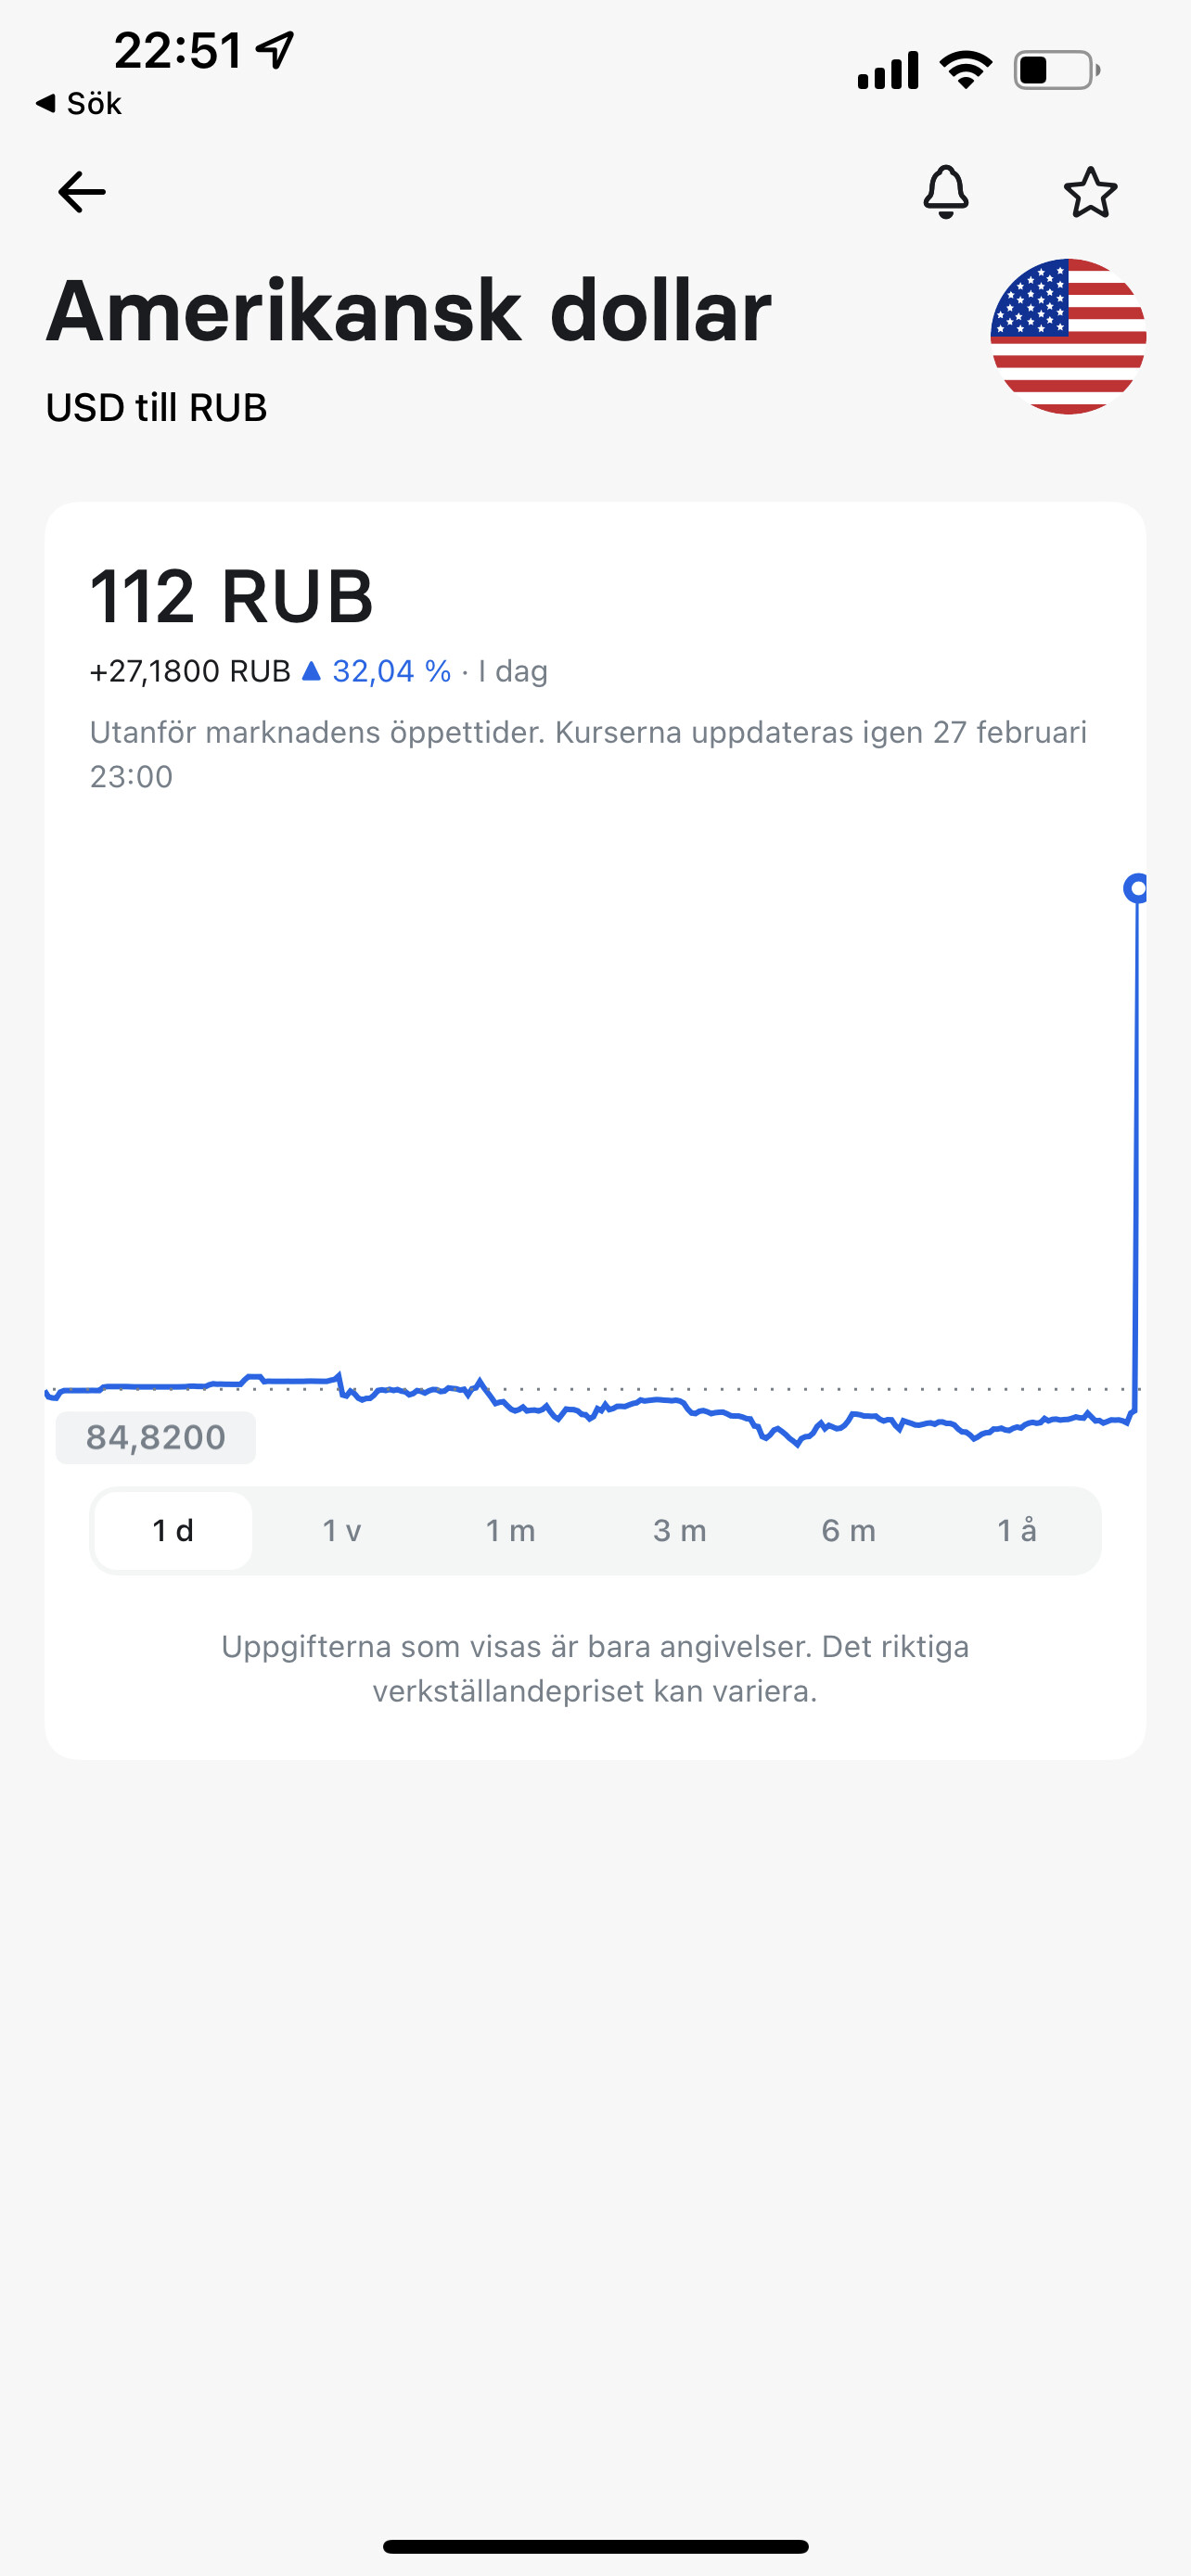Tap the 112 RUB exchange rate

tap(231, 596)
